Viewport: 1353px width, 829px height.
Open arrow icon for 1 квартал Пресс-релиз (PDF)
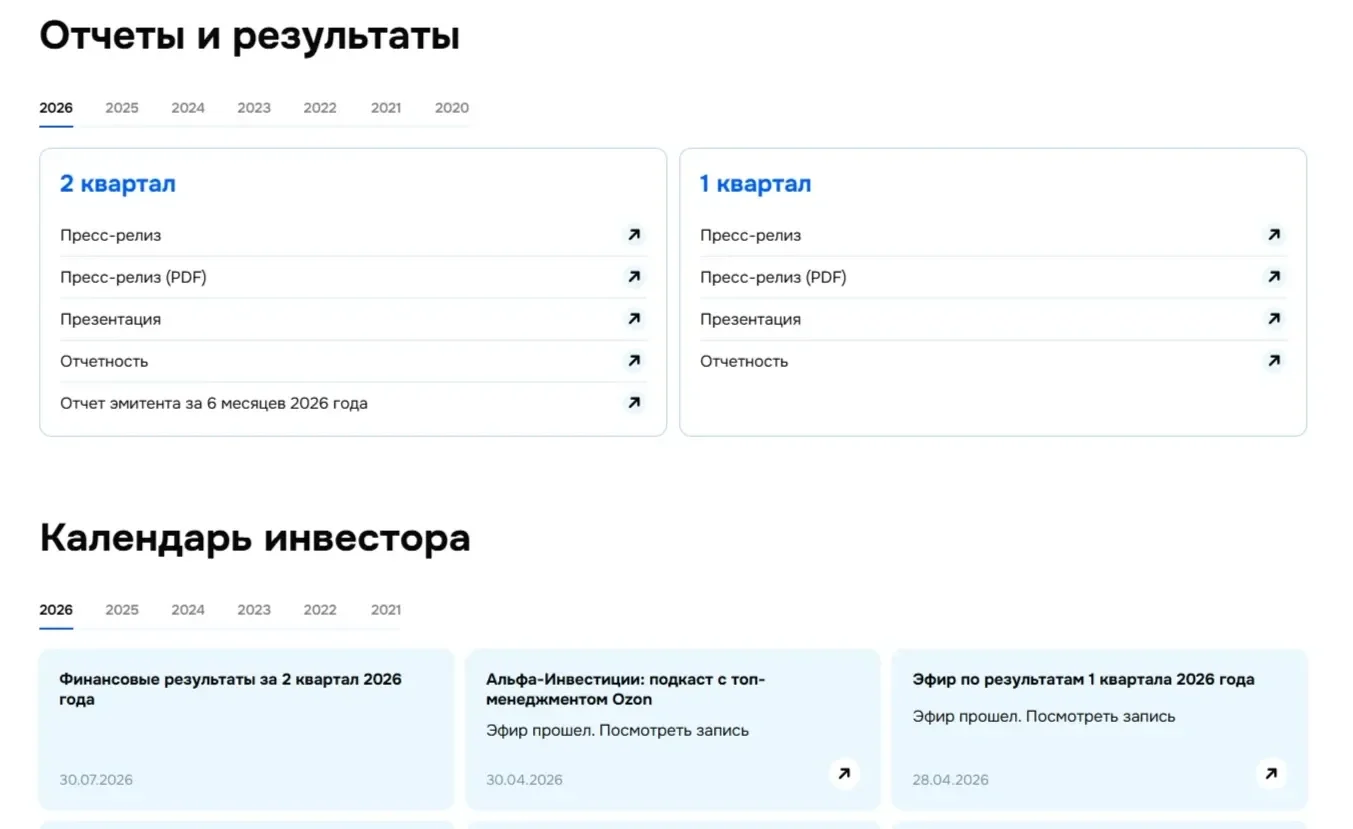point(1273,277)
